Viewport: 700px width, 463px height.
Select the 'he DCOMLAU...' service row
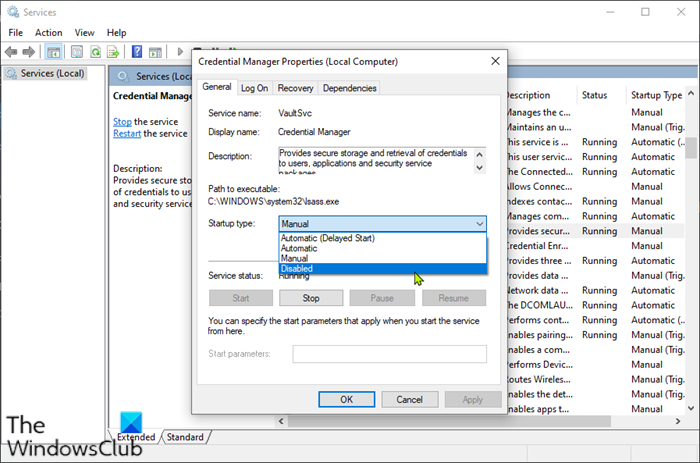click(596, 305)
